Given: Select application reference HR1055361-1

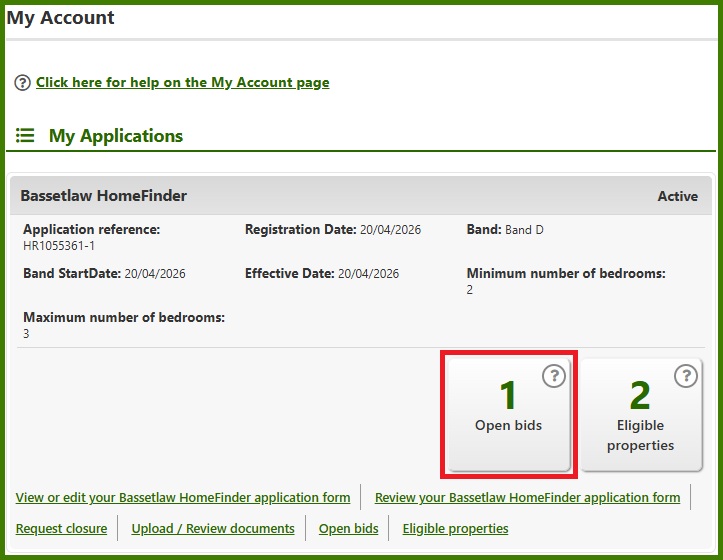Looking at the screenshot, I should pyautogui.click(x=59, y=245).
